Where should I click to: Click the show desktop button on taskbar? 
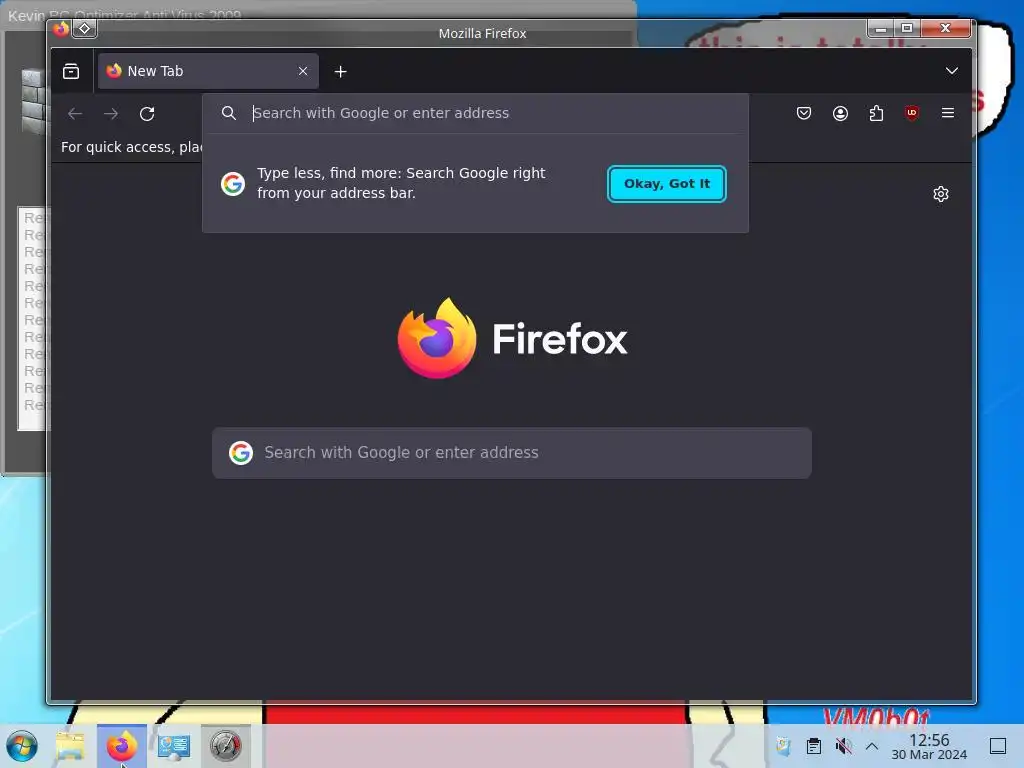[x=998, y=746]
